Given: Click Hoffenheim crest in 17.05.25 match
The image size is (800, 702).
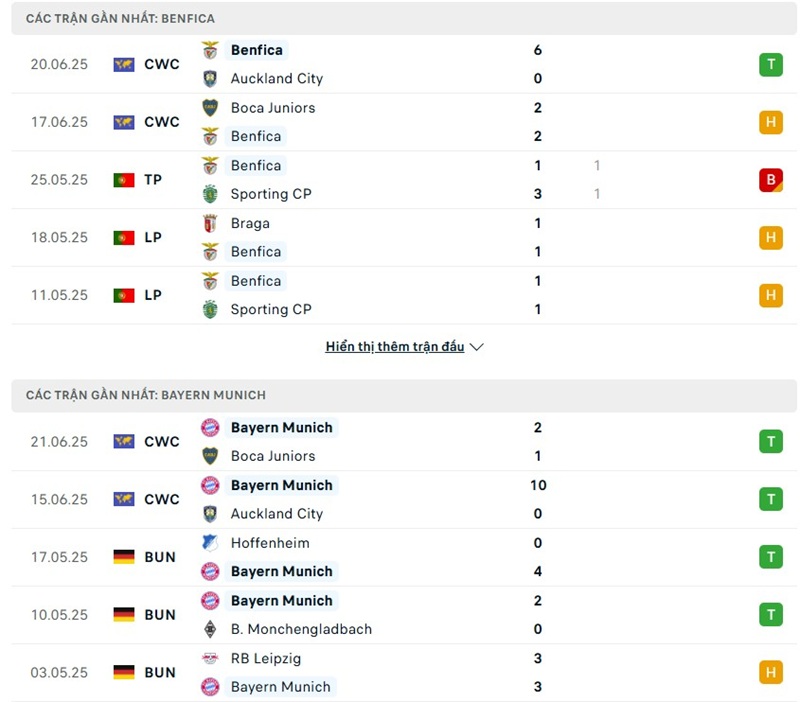Looking at the screenshot, I should pyautogui.click(x=210, y=543).
